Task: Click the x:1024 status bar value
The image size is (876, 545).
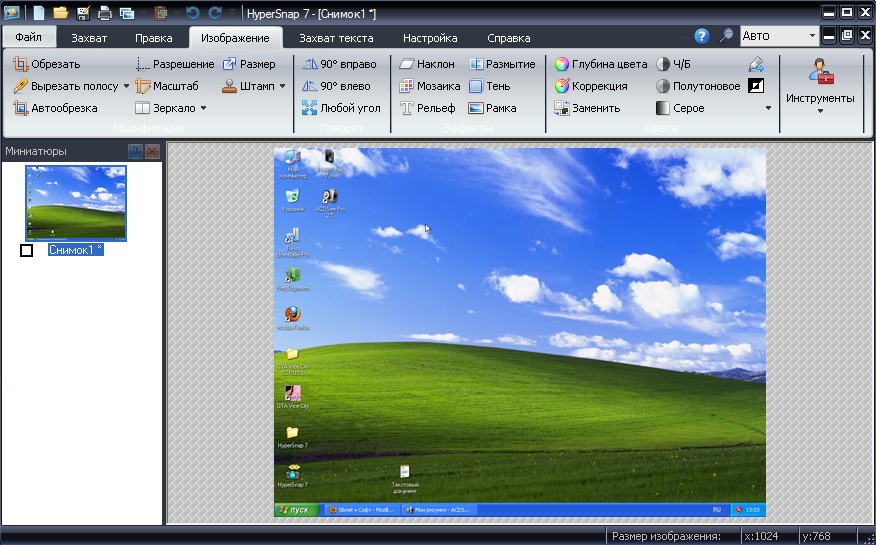Action: point(761,536)
